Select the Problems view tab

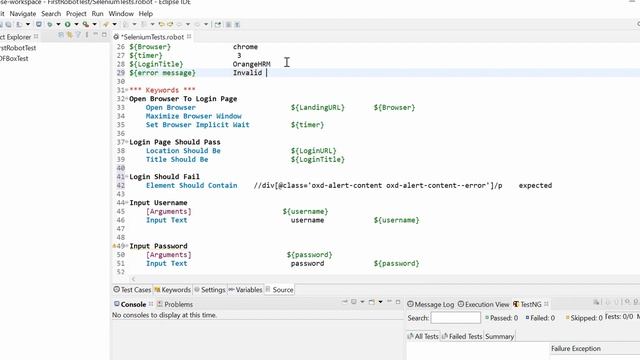coord(175,304)
